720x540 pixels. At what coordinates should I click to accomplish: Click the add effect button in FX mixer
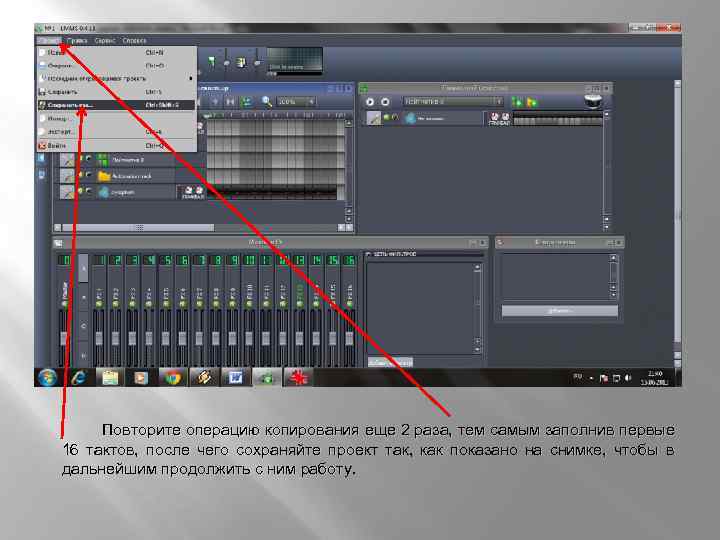click(390, 362)
